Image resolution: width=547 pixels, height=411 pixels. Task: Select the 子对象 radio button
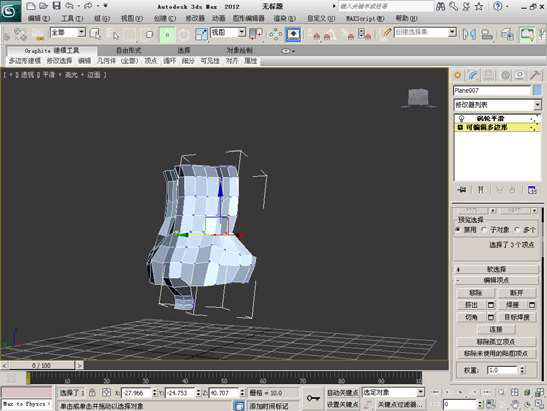(x=485, y=230)
